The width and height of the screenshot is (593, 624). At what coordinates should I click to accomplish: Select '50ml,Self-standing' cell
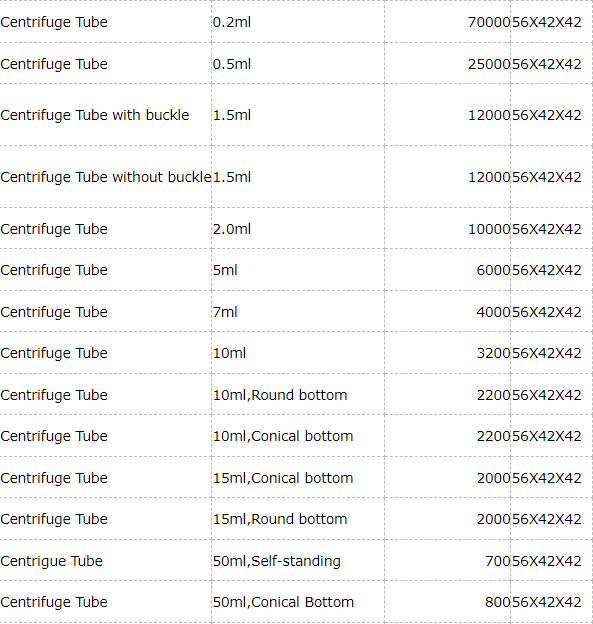click(298, 561)
